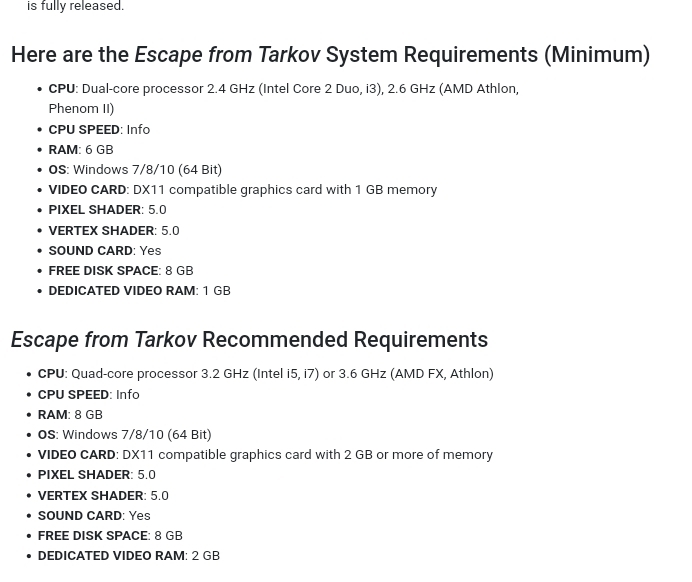Click the VIDEO CARD 2 GB or more item
The image size is (692, 582).
265,455
